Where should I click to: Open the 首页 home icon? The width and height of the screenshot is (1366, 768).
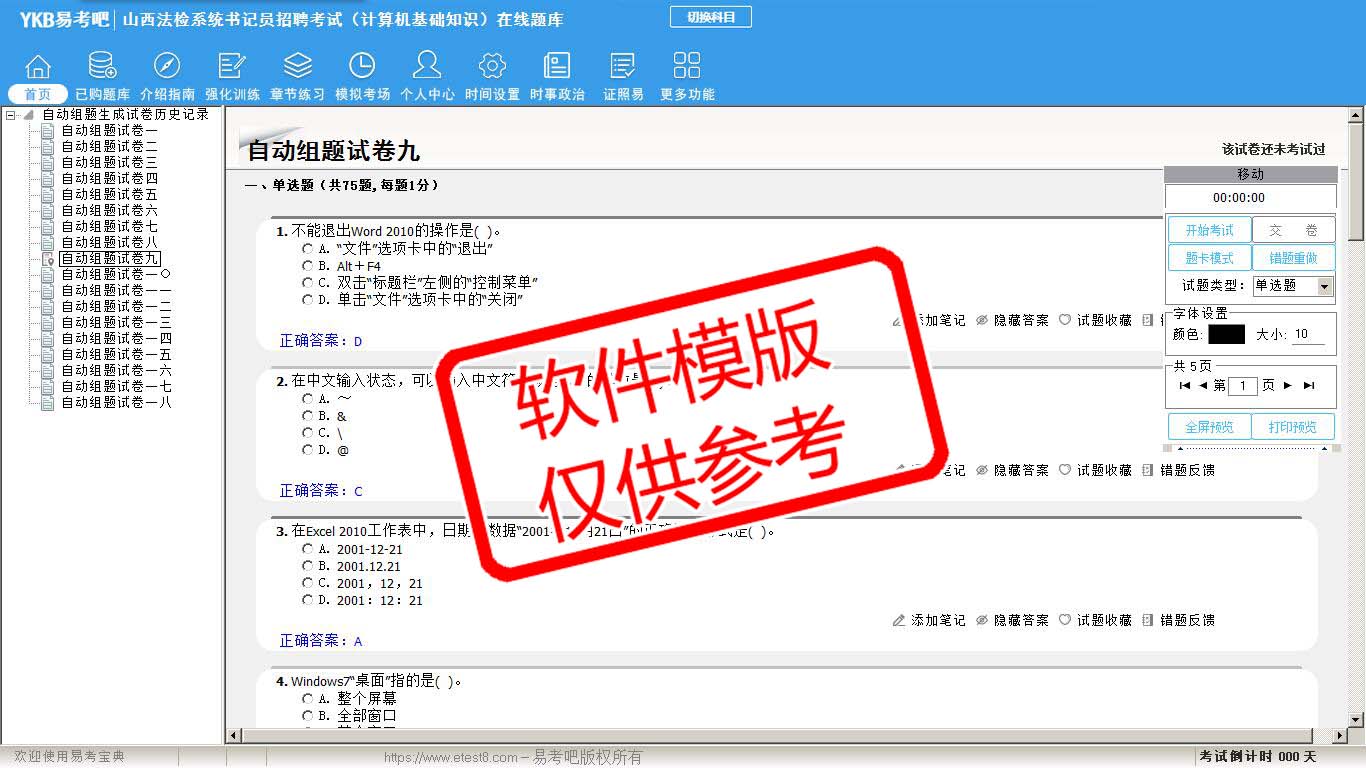38,66
